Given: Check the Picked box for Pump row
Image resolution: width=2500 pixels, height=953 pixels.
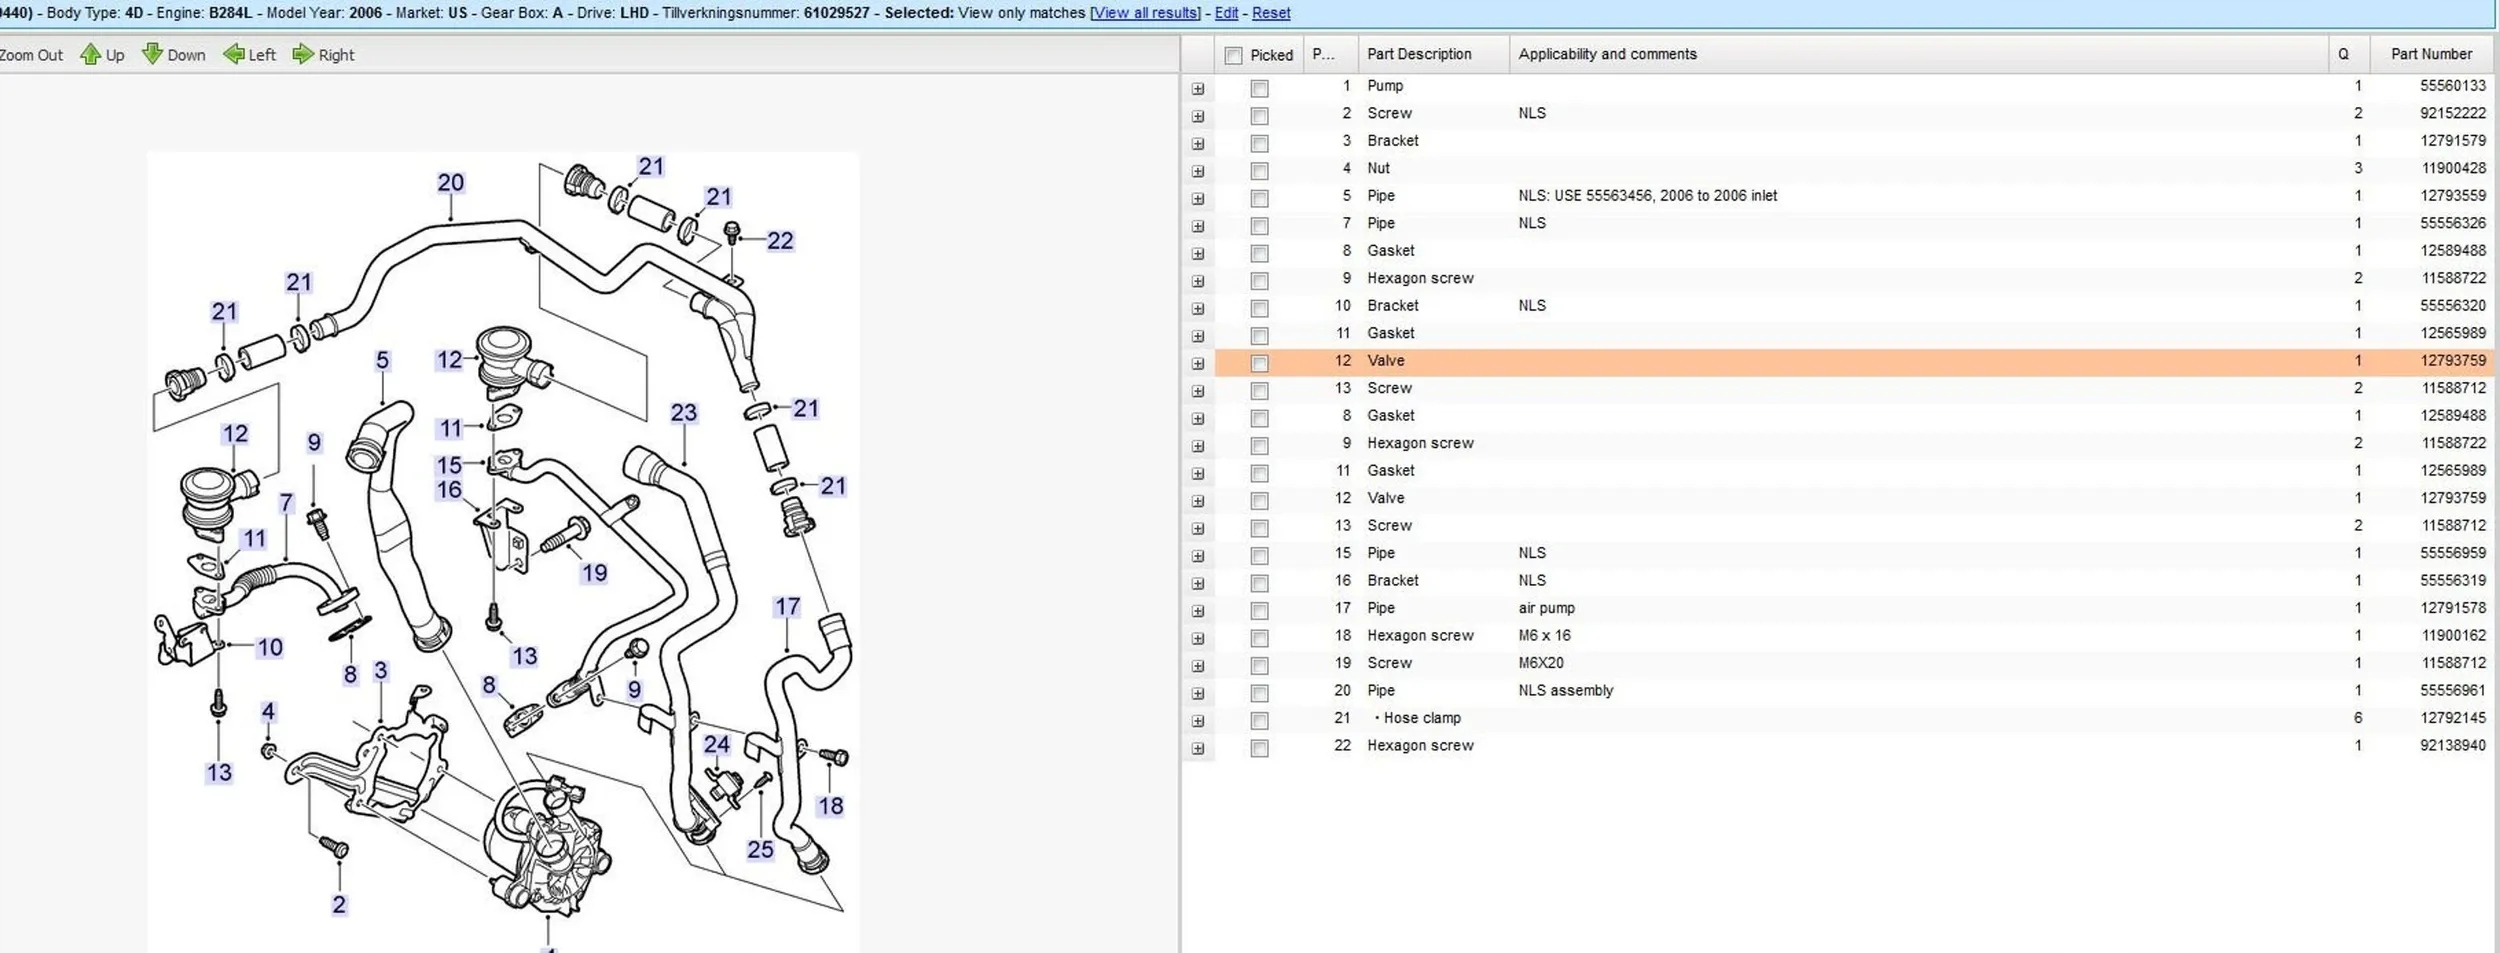Looking at the screenshot, I should (x=1259, y=89).
